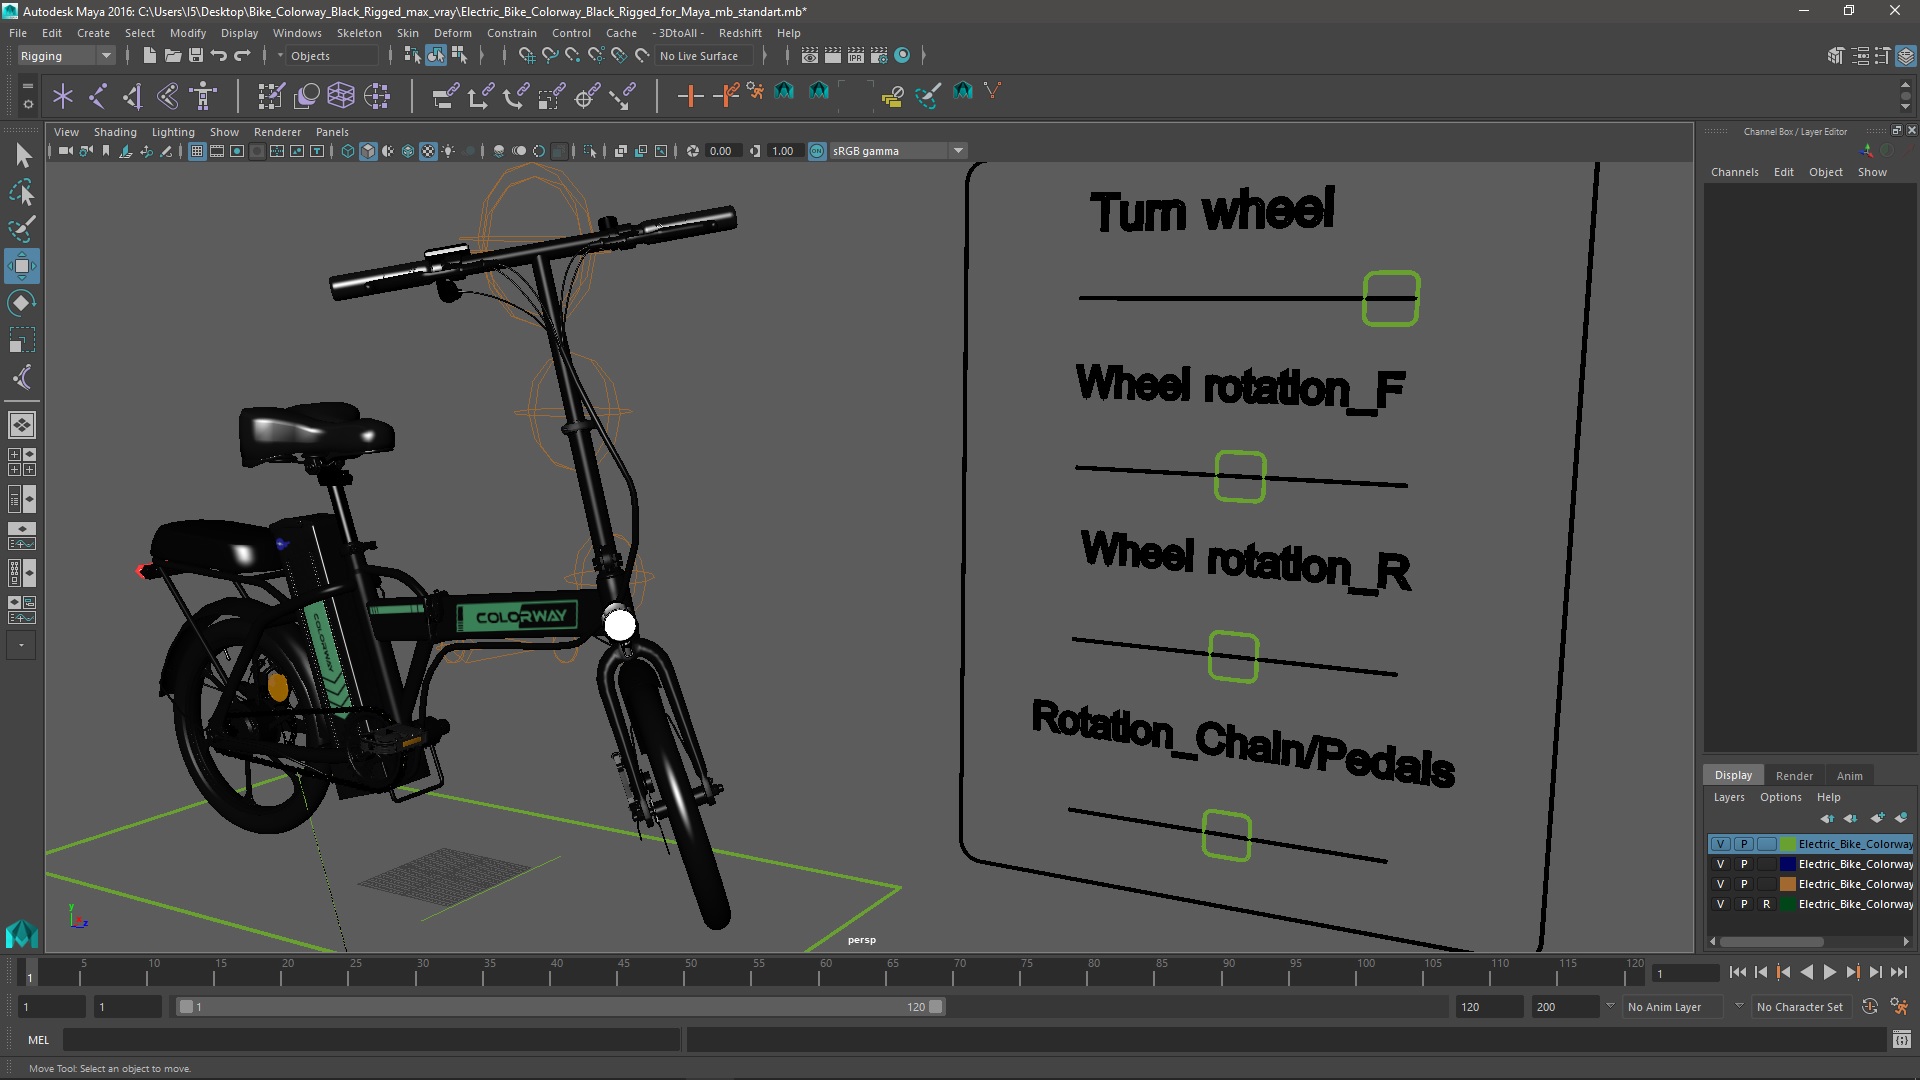Undo the last action

[x=219, y=56]
